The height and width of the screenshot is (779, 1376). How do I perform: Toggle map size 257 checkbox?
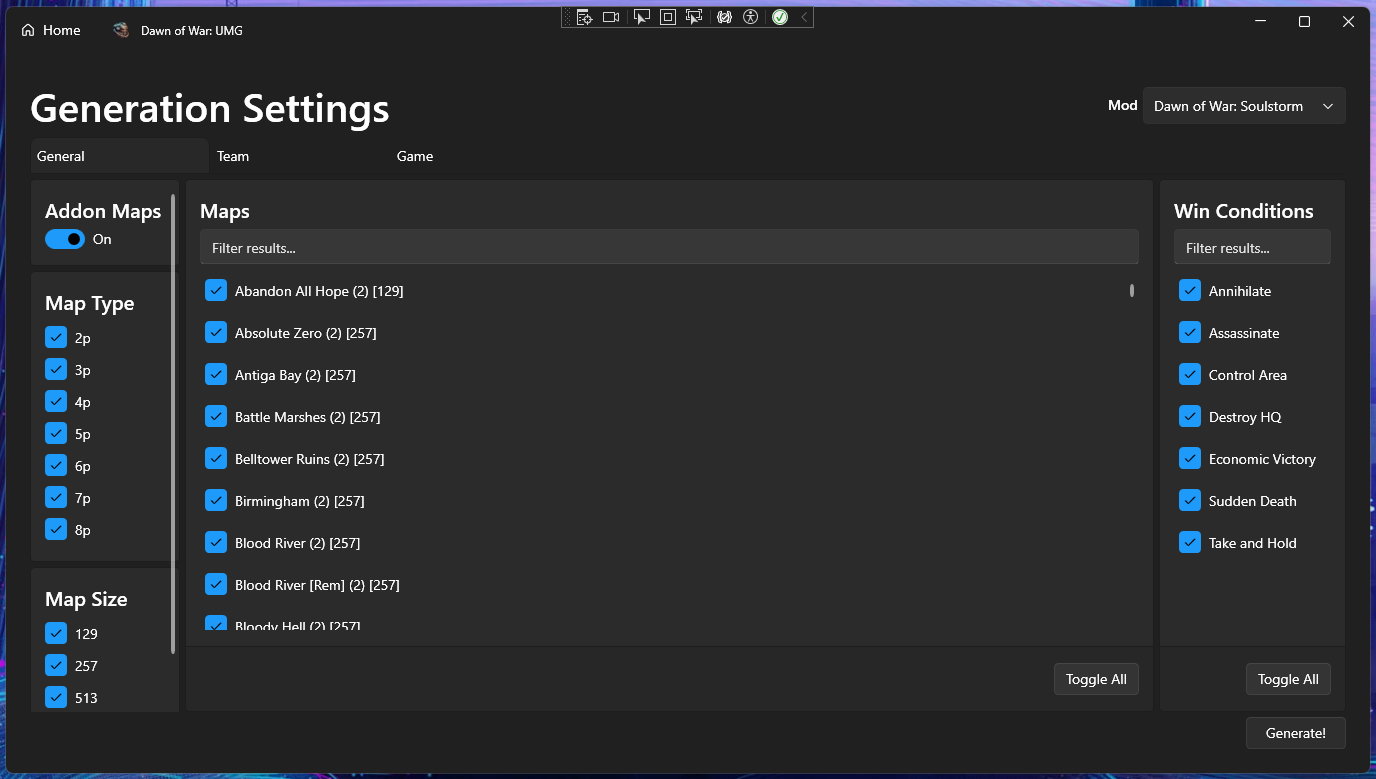(x=56, y=666)
